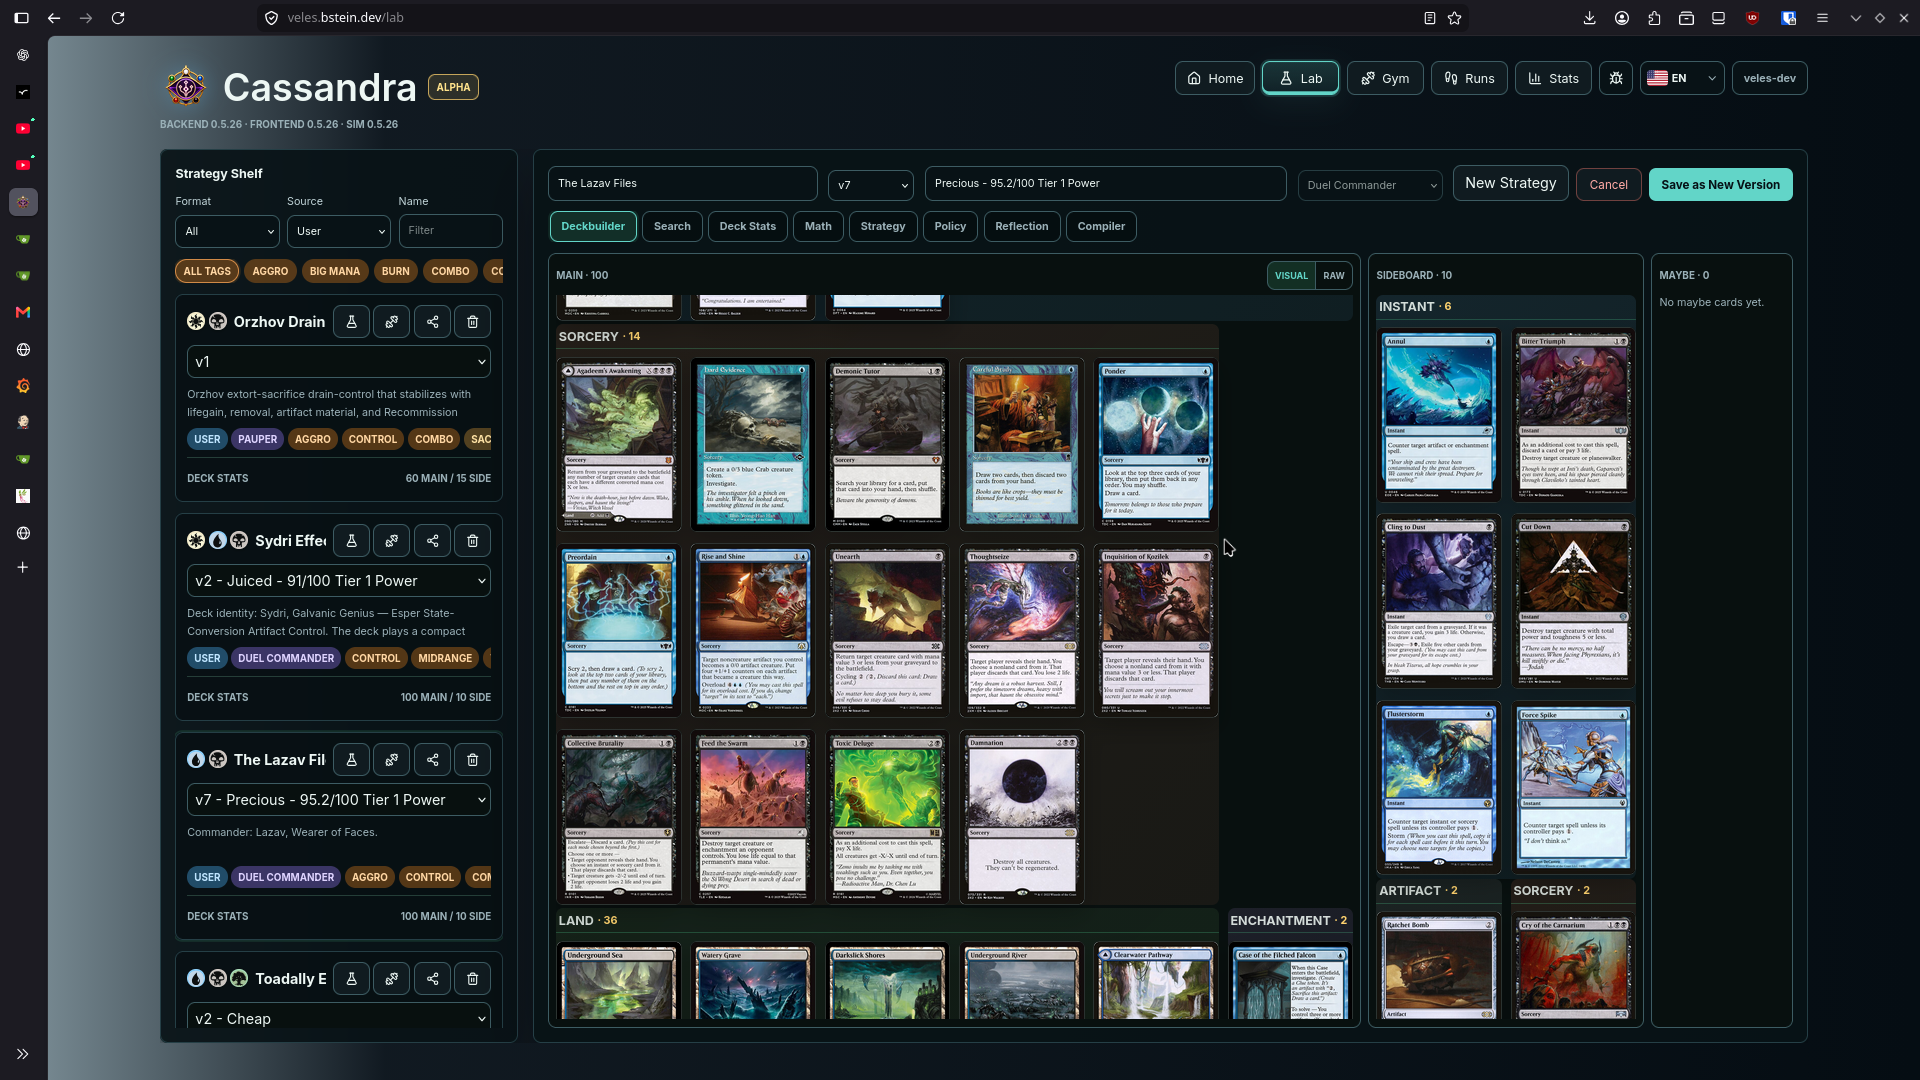Edit the strategy name field 'The Lazav Files'
This screenshot has height=1080, width=1920.
click(x=683, y=184)
